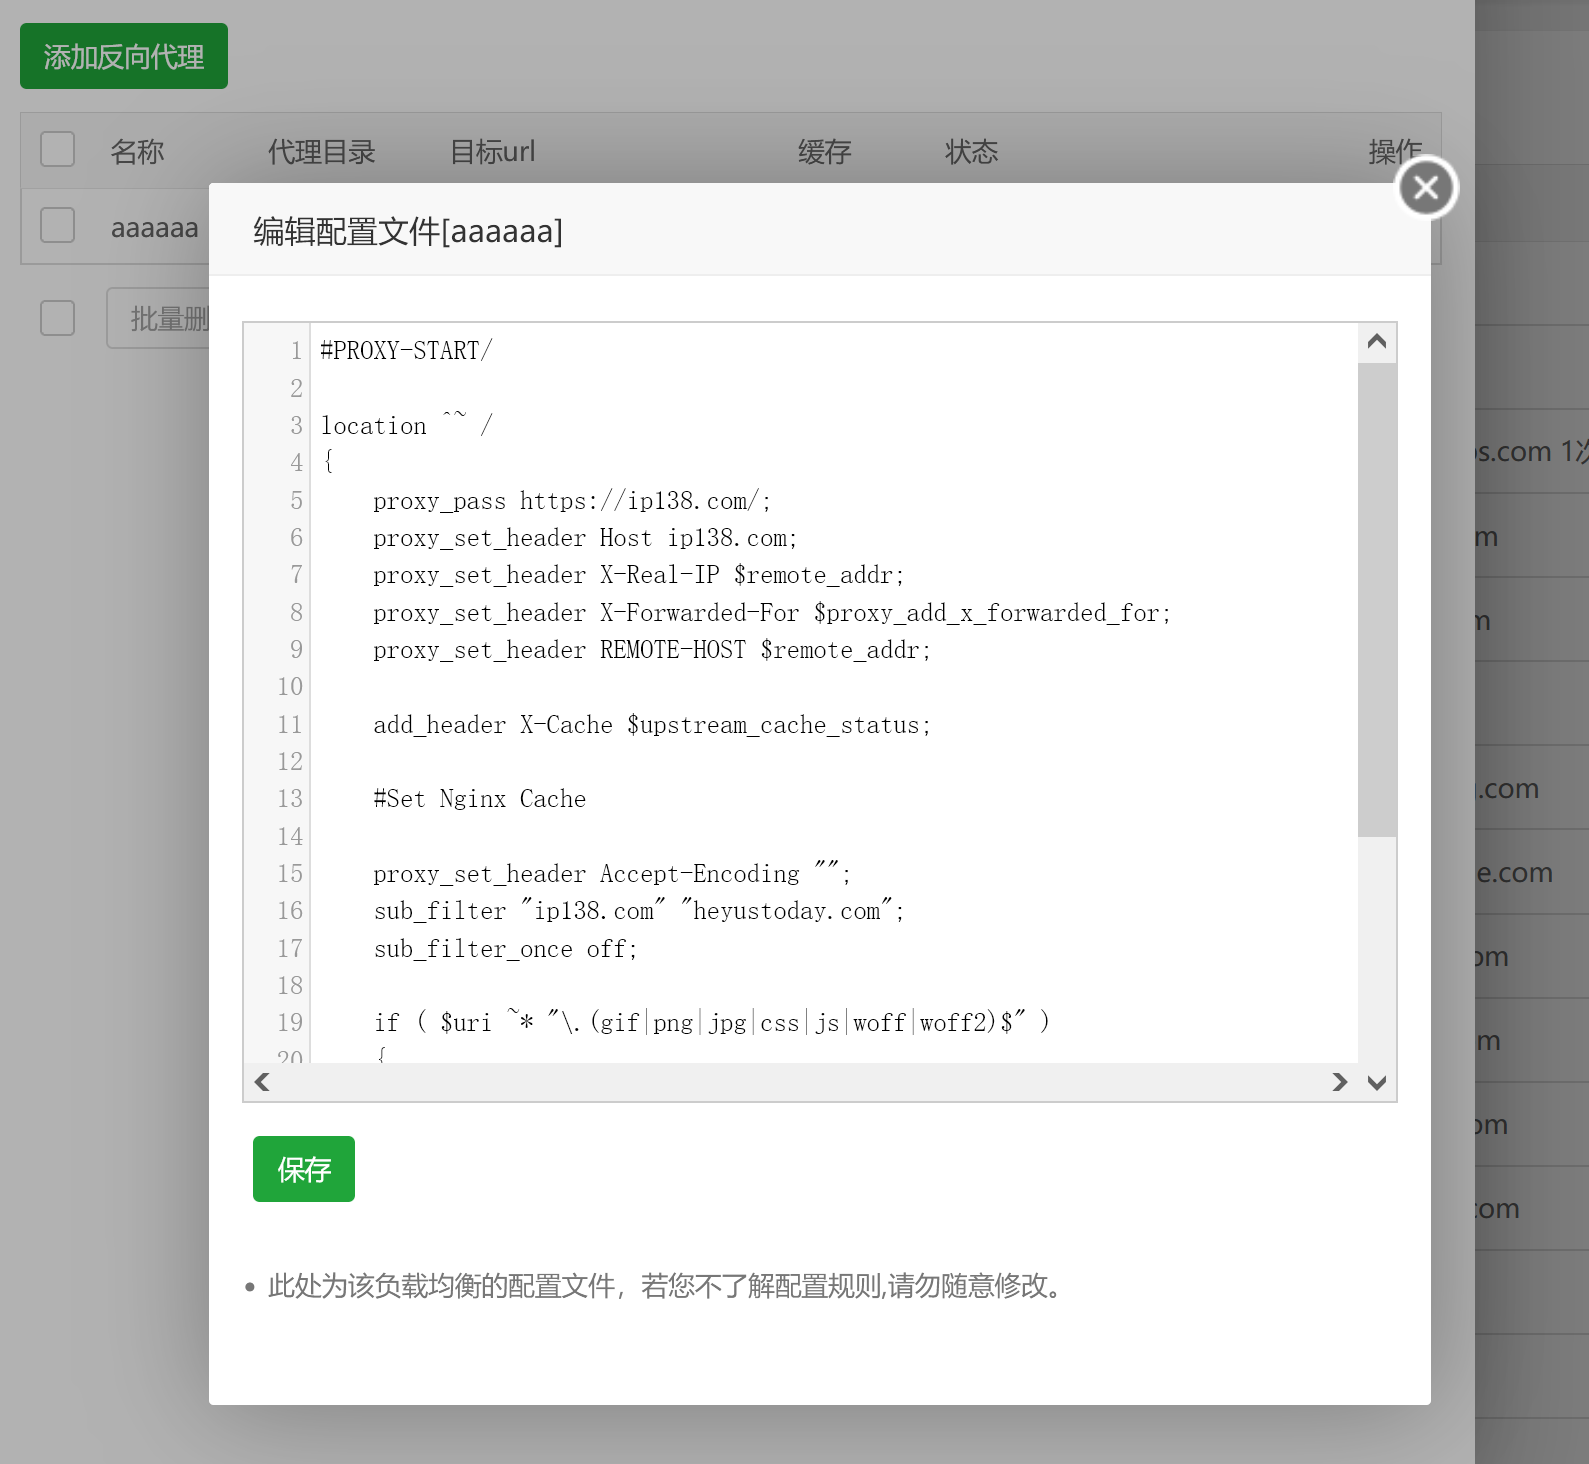
Task: Click the 'sub_filter_once off' line
Action: (505, 949)
